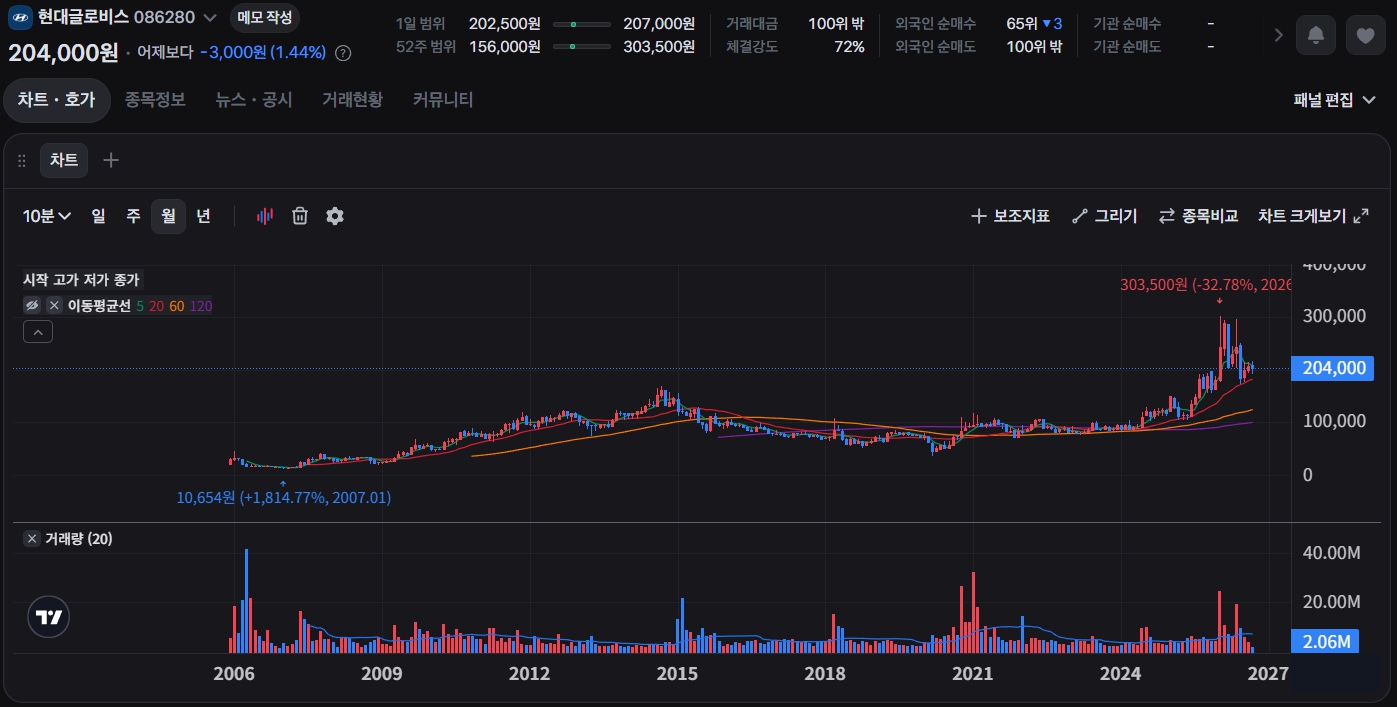Click the 1일 범위 range bar
The width and height of the screenshot is (1397, 707).
[x=582, y=24]
